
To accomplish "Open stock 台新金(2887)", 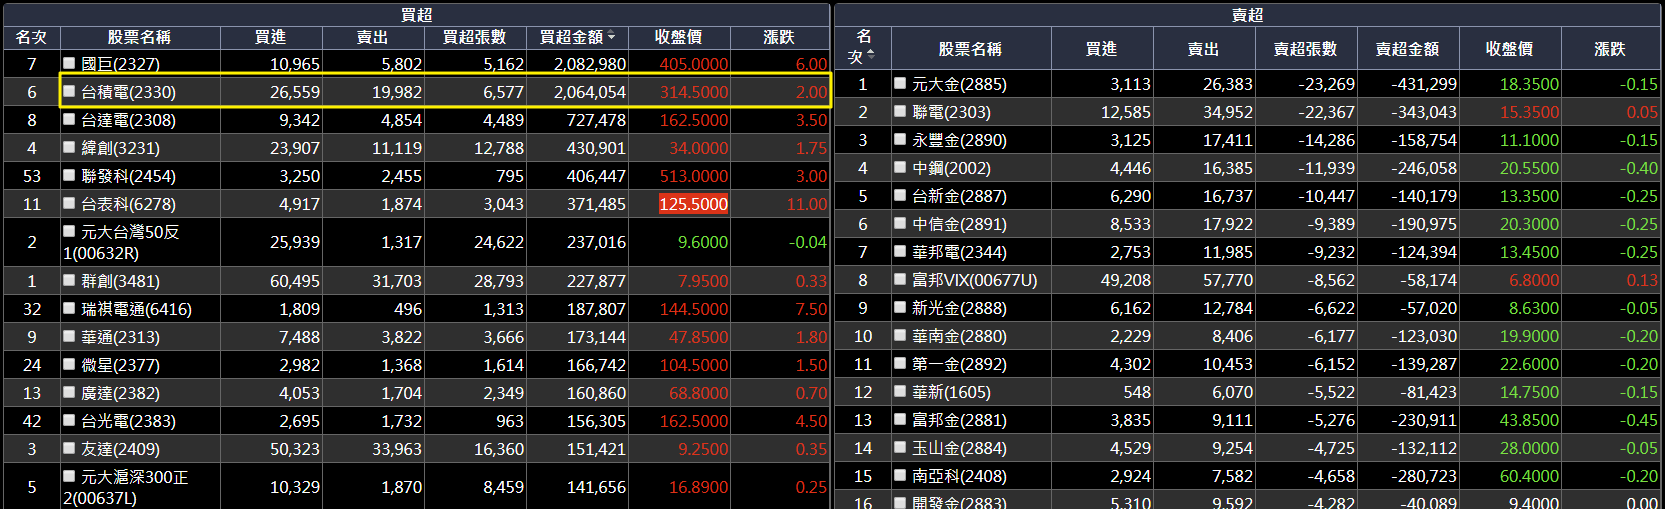I will pos(959,196).
